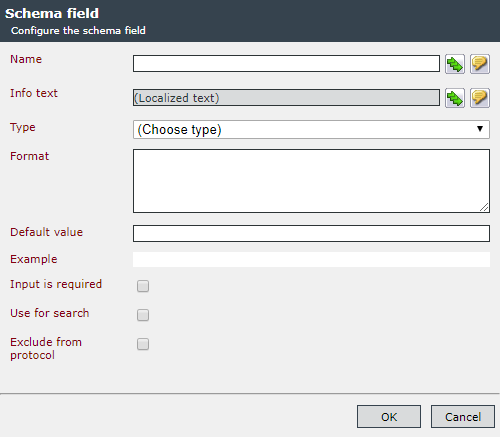Click the Default value label

pos(46,232)
